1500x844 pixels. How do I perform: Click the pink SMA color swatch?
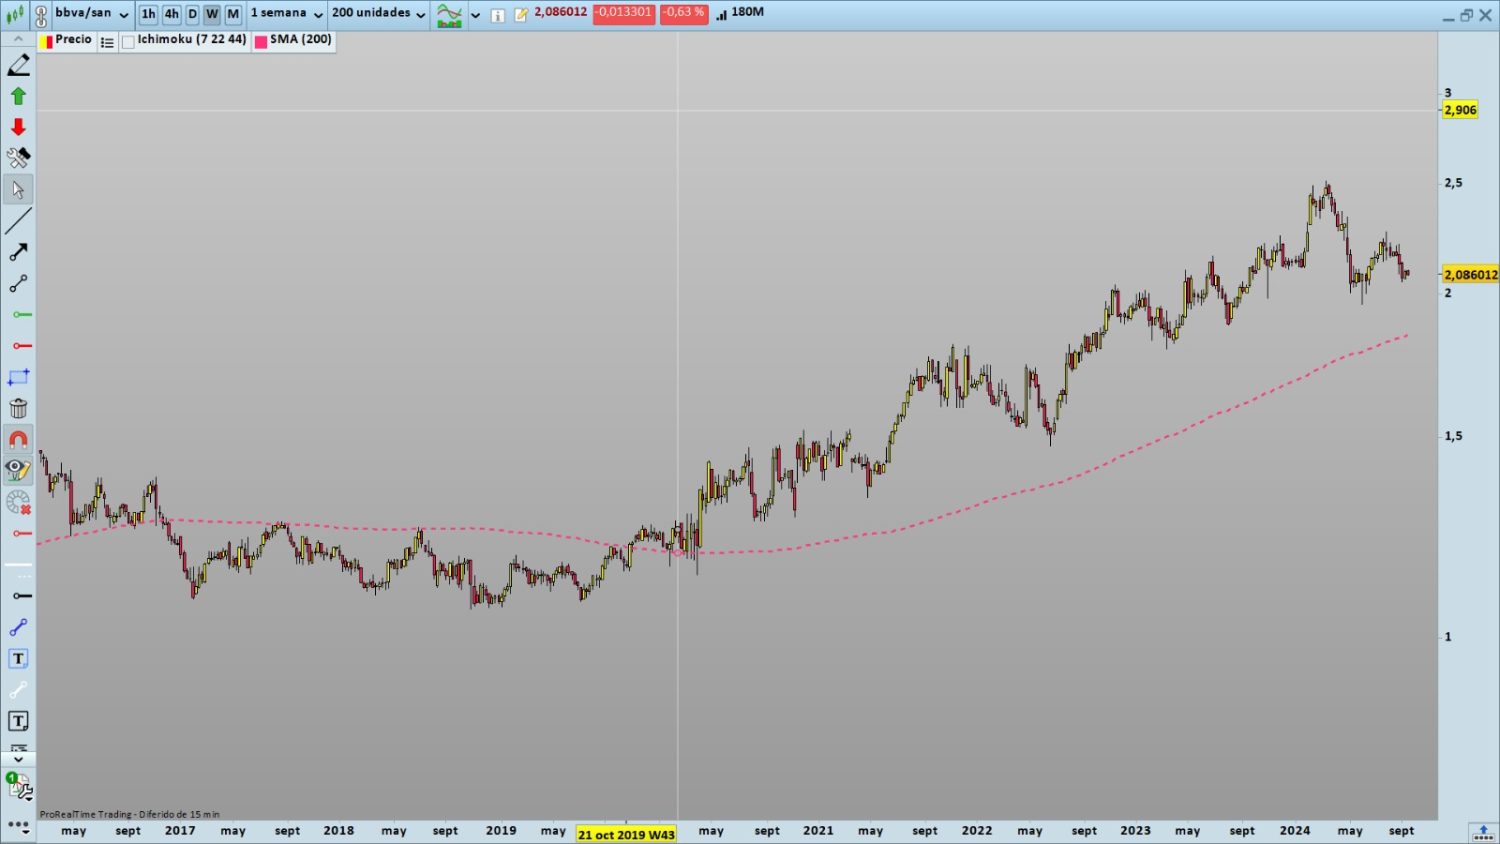[x=261, y=42]
